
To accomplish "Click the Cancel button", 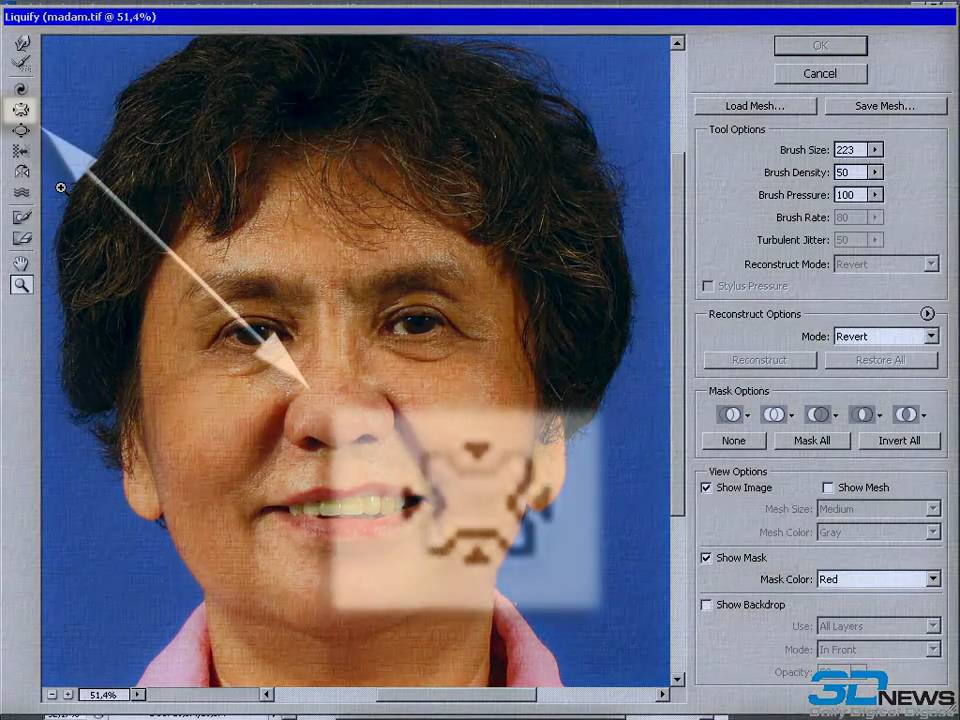I will coord(820,73).
